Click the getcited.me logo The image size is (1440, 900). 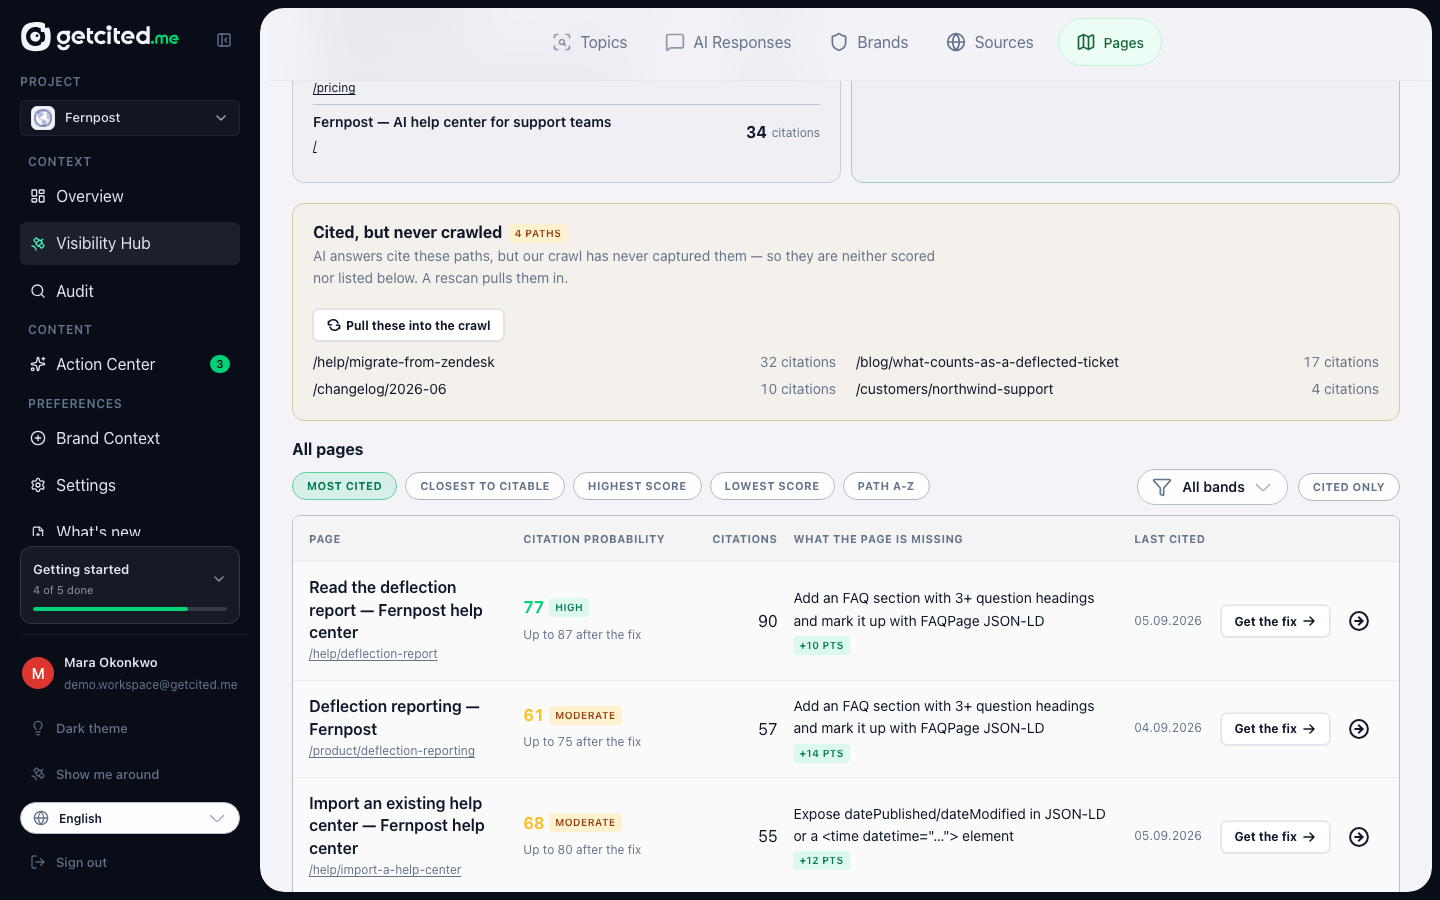pyautogui.click(x=100, y=37)
